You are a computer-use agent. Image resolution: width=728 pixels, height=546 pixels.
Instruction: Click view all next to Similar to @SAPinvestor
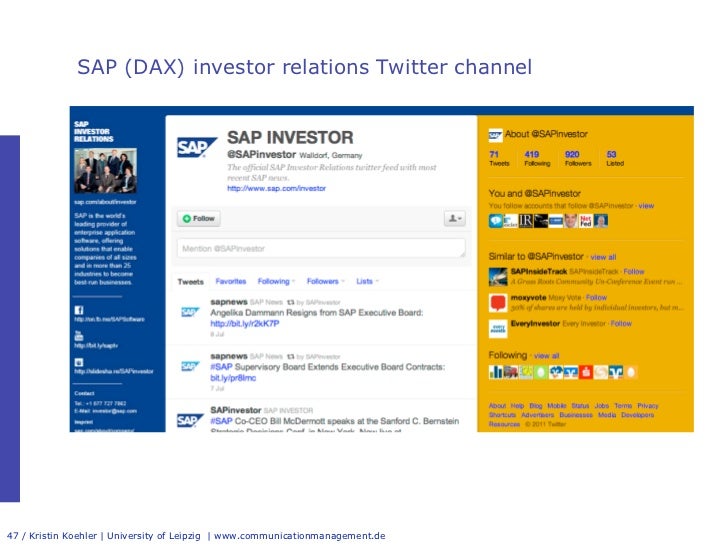click(603, 257)
